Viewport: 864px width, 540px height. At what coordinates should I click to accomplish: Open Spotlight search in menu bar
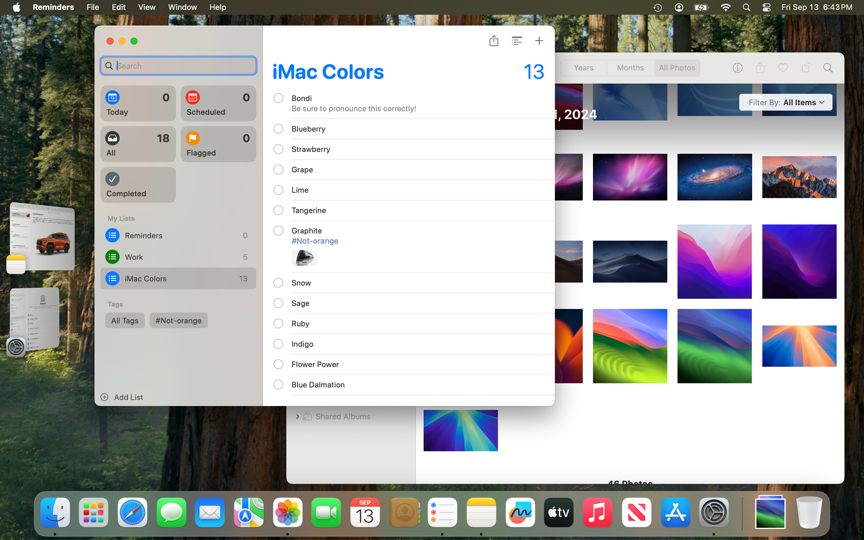746,7
